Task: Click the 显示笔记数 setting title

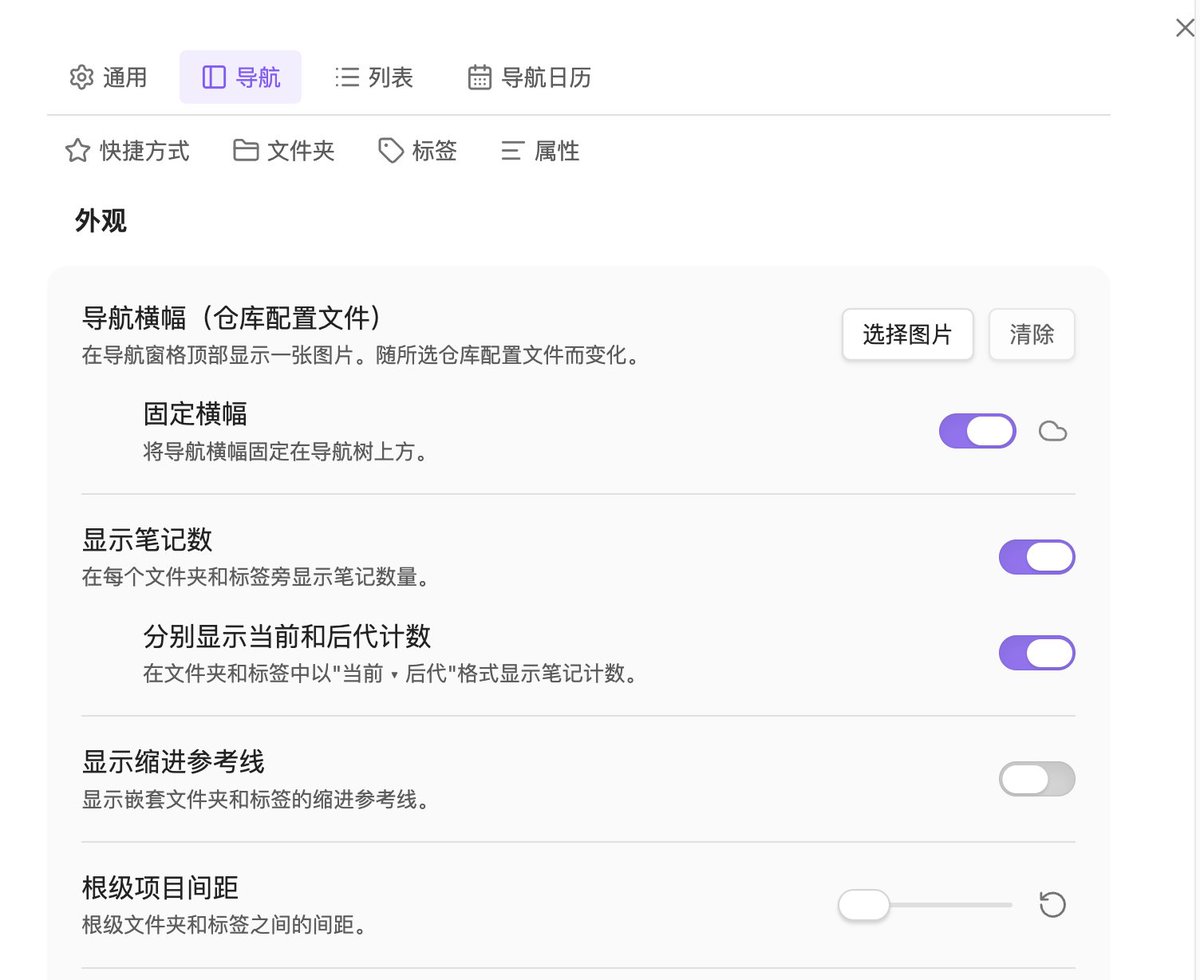Action: pyautogui.click(x=147, y=540)
